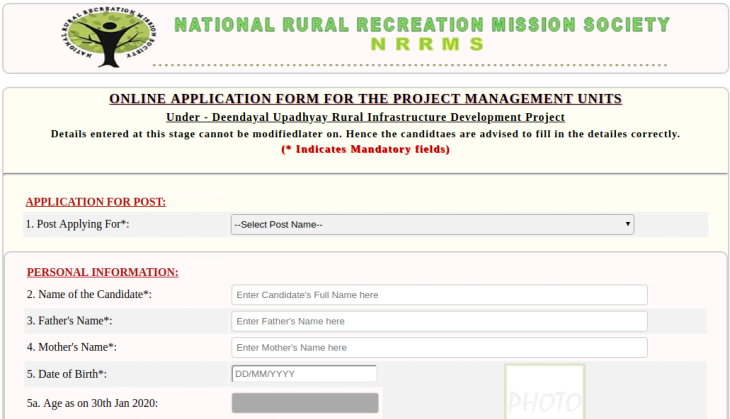Click the 'PERSONAL INFORMATION:' heading
Screen dimensions: 730x419
pyautogui.click(x=102, y=272)
